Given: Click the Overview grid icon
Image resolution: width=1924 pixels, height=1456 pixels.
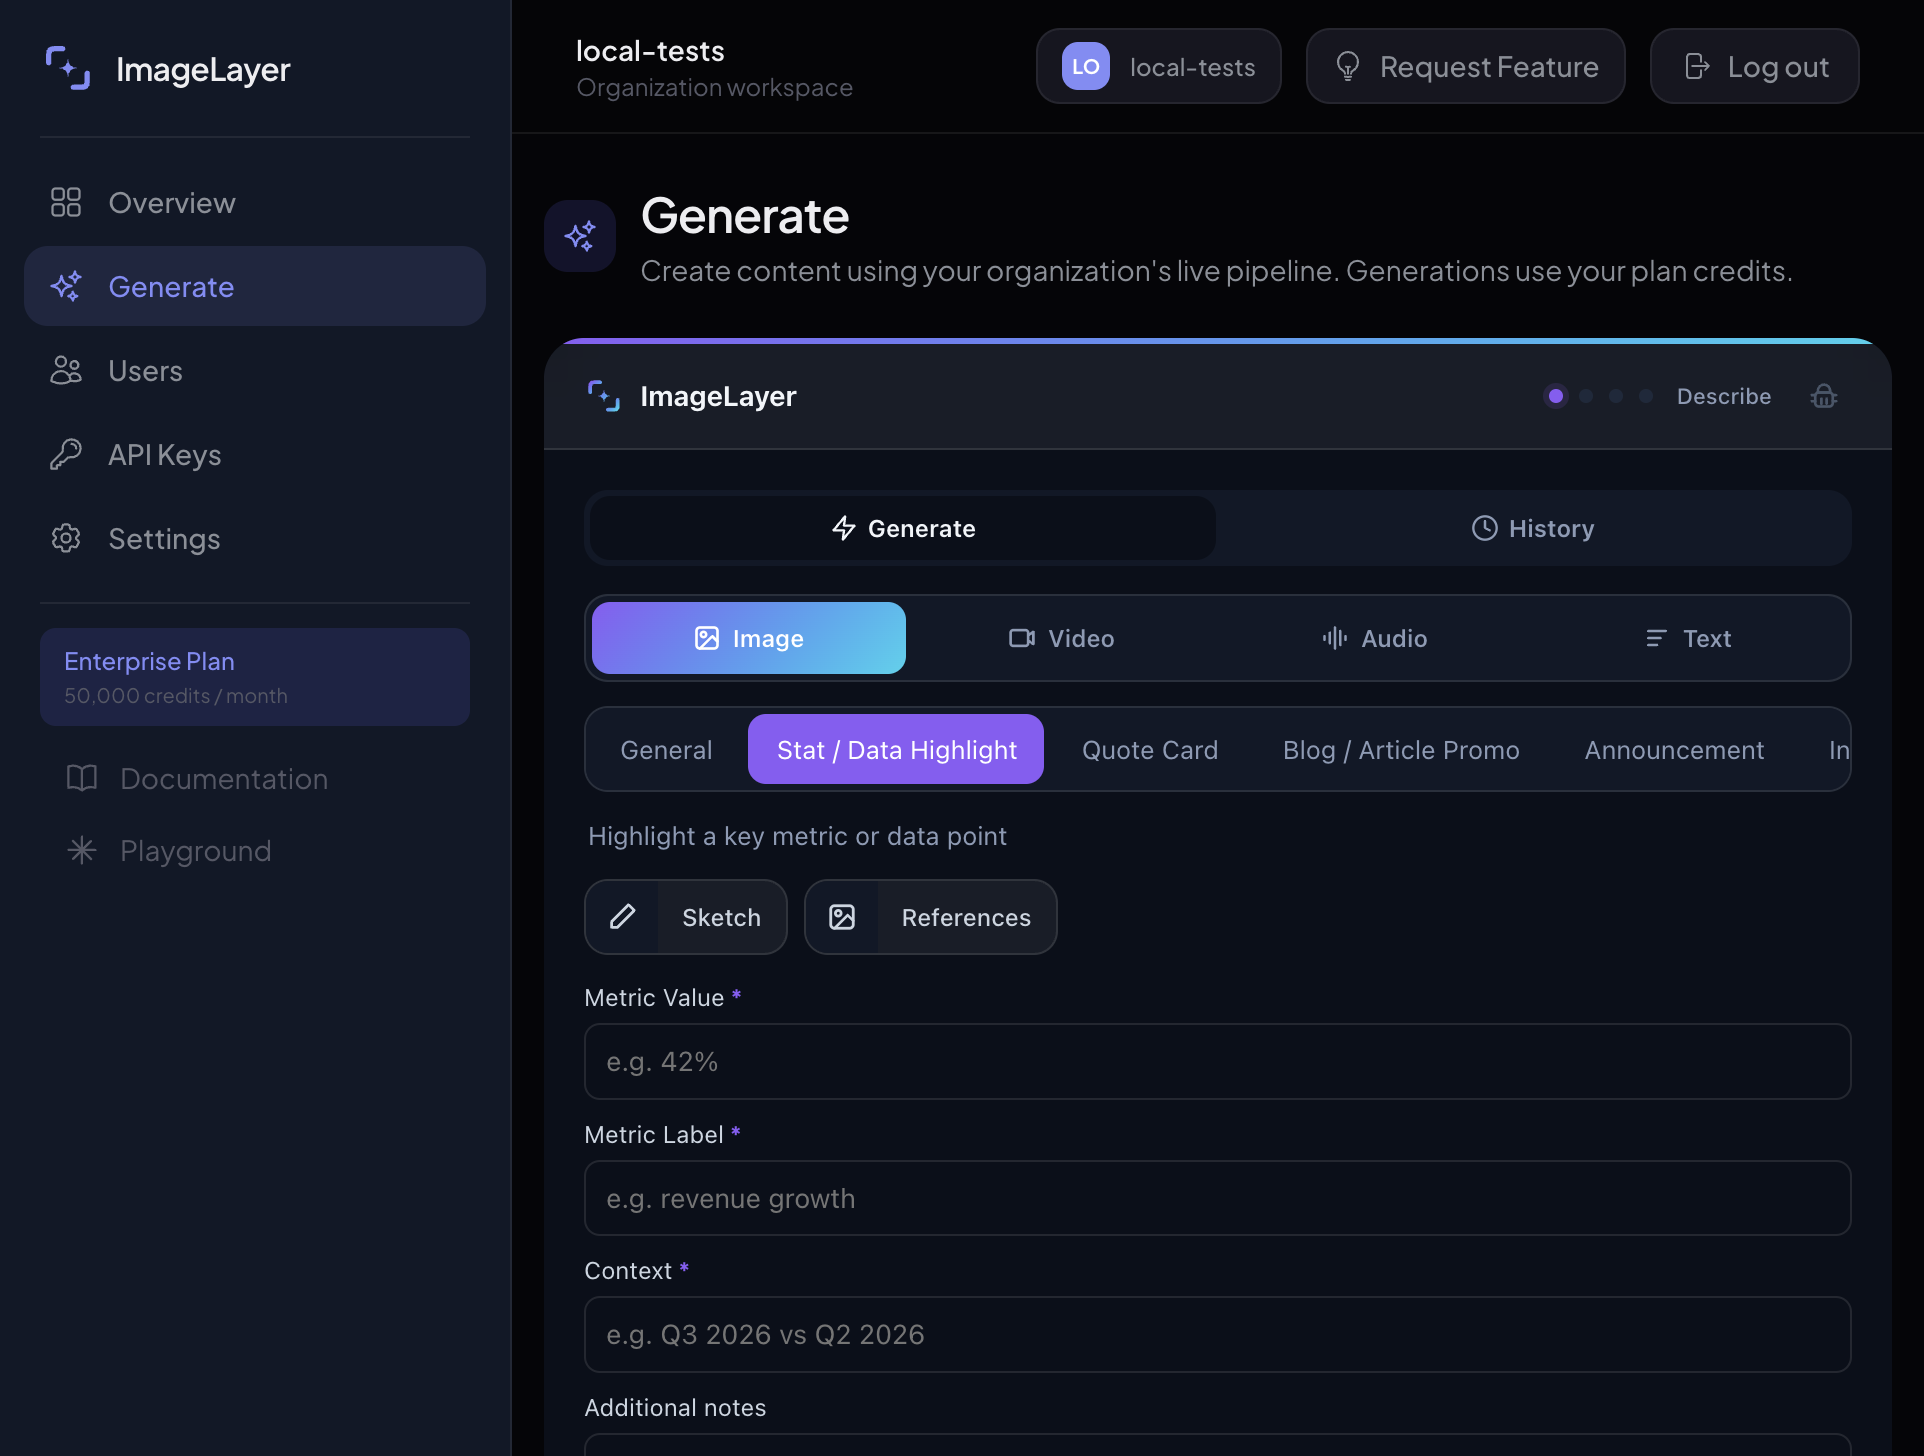Looking at the screenshot, I should 66,202.
